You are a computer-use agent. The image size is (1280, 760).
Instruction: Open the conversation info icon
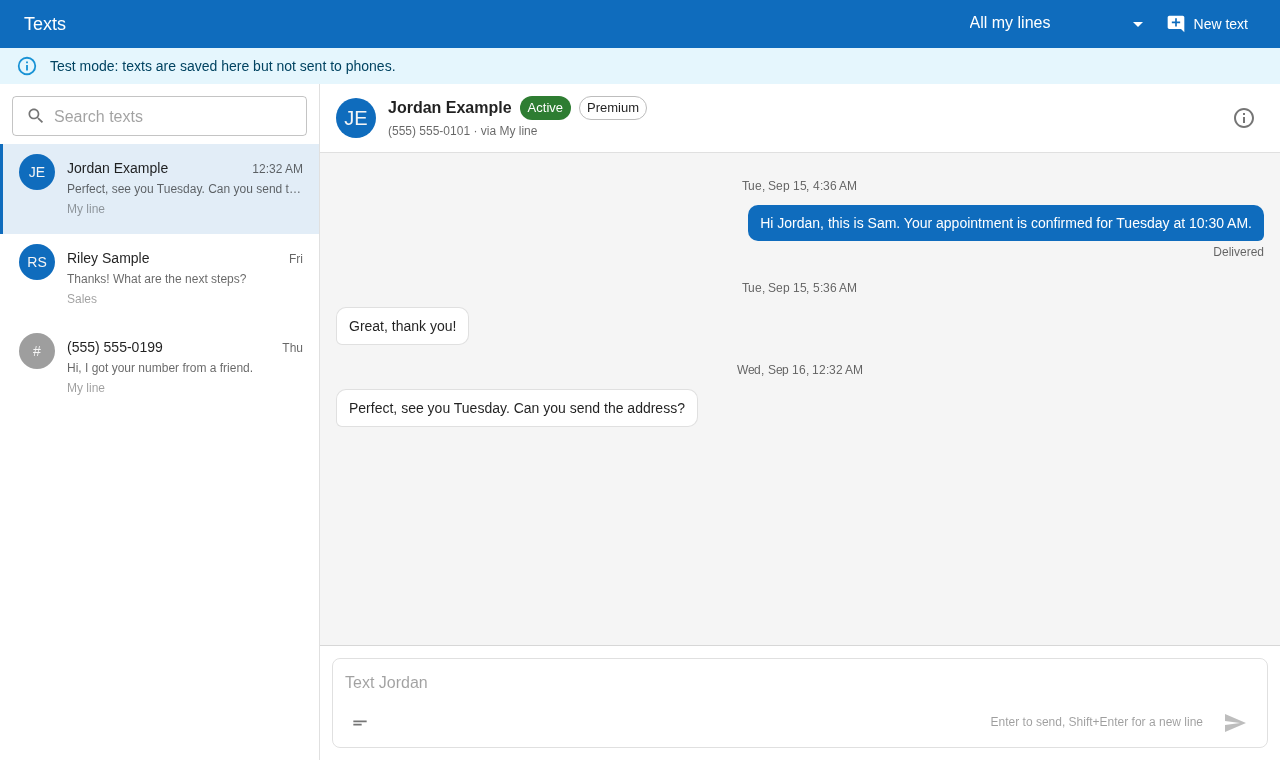click(1244, 118)
